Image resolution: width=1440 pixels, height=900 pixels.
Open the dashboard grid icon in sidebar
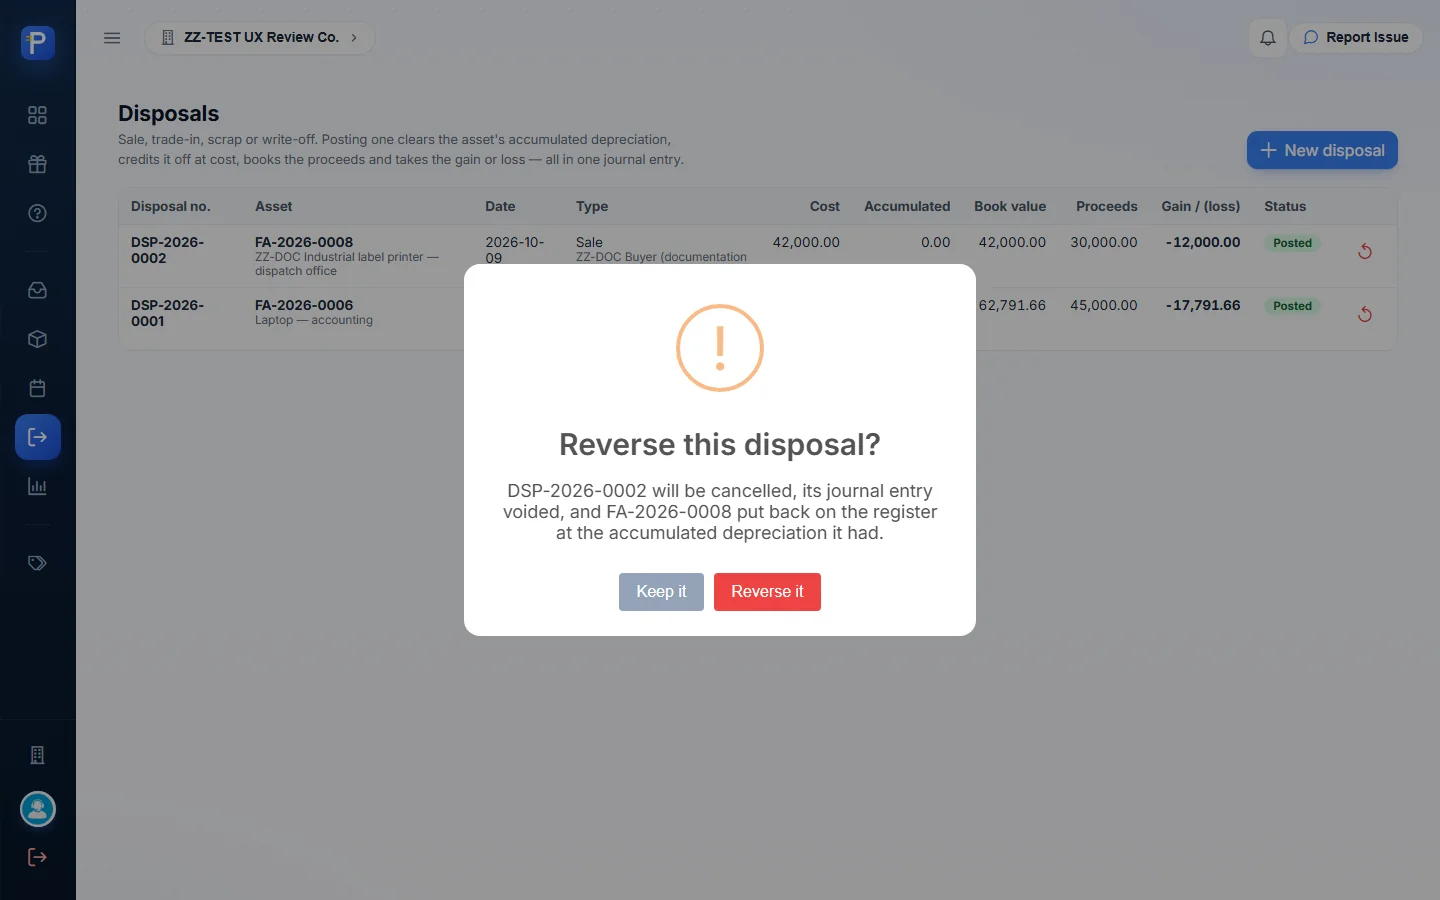tap(37, 115)
